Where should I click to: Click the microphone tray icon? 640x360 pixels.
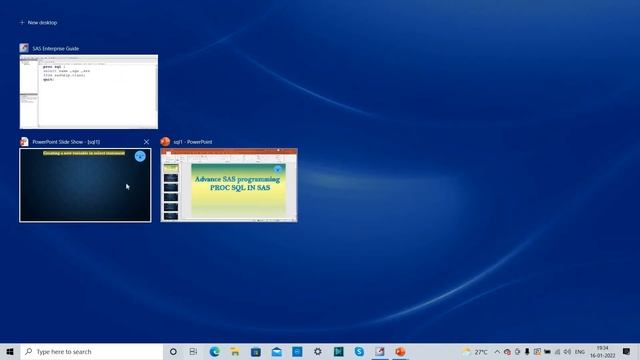[x=527, y=351]
